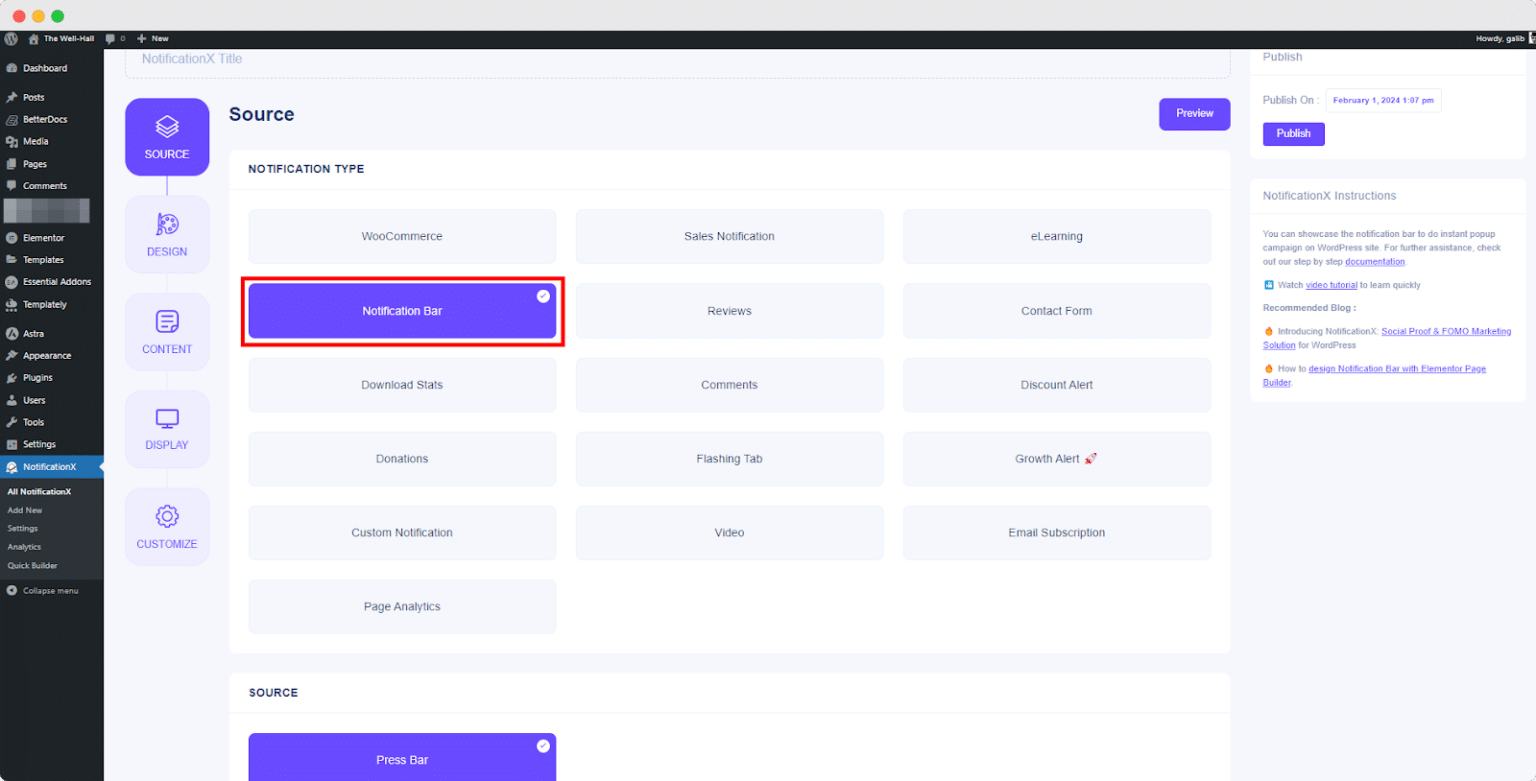Click the Preview button
The image size is (1536, 781).
click(x=1194, y=114)
